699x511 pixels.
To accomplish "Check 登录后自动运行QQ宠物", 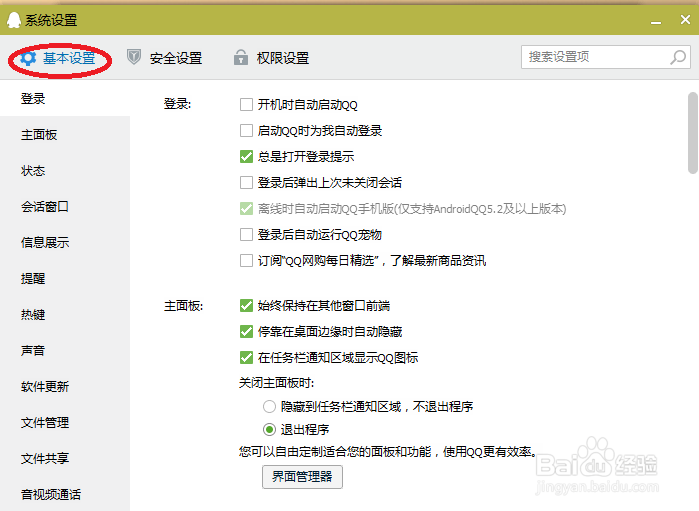I will (247, 235).
